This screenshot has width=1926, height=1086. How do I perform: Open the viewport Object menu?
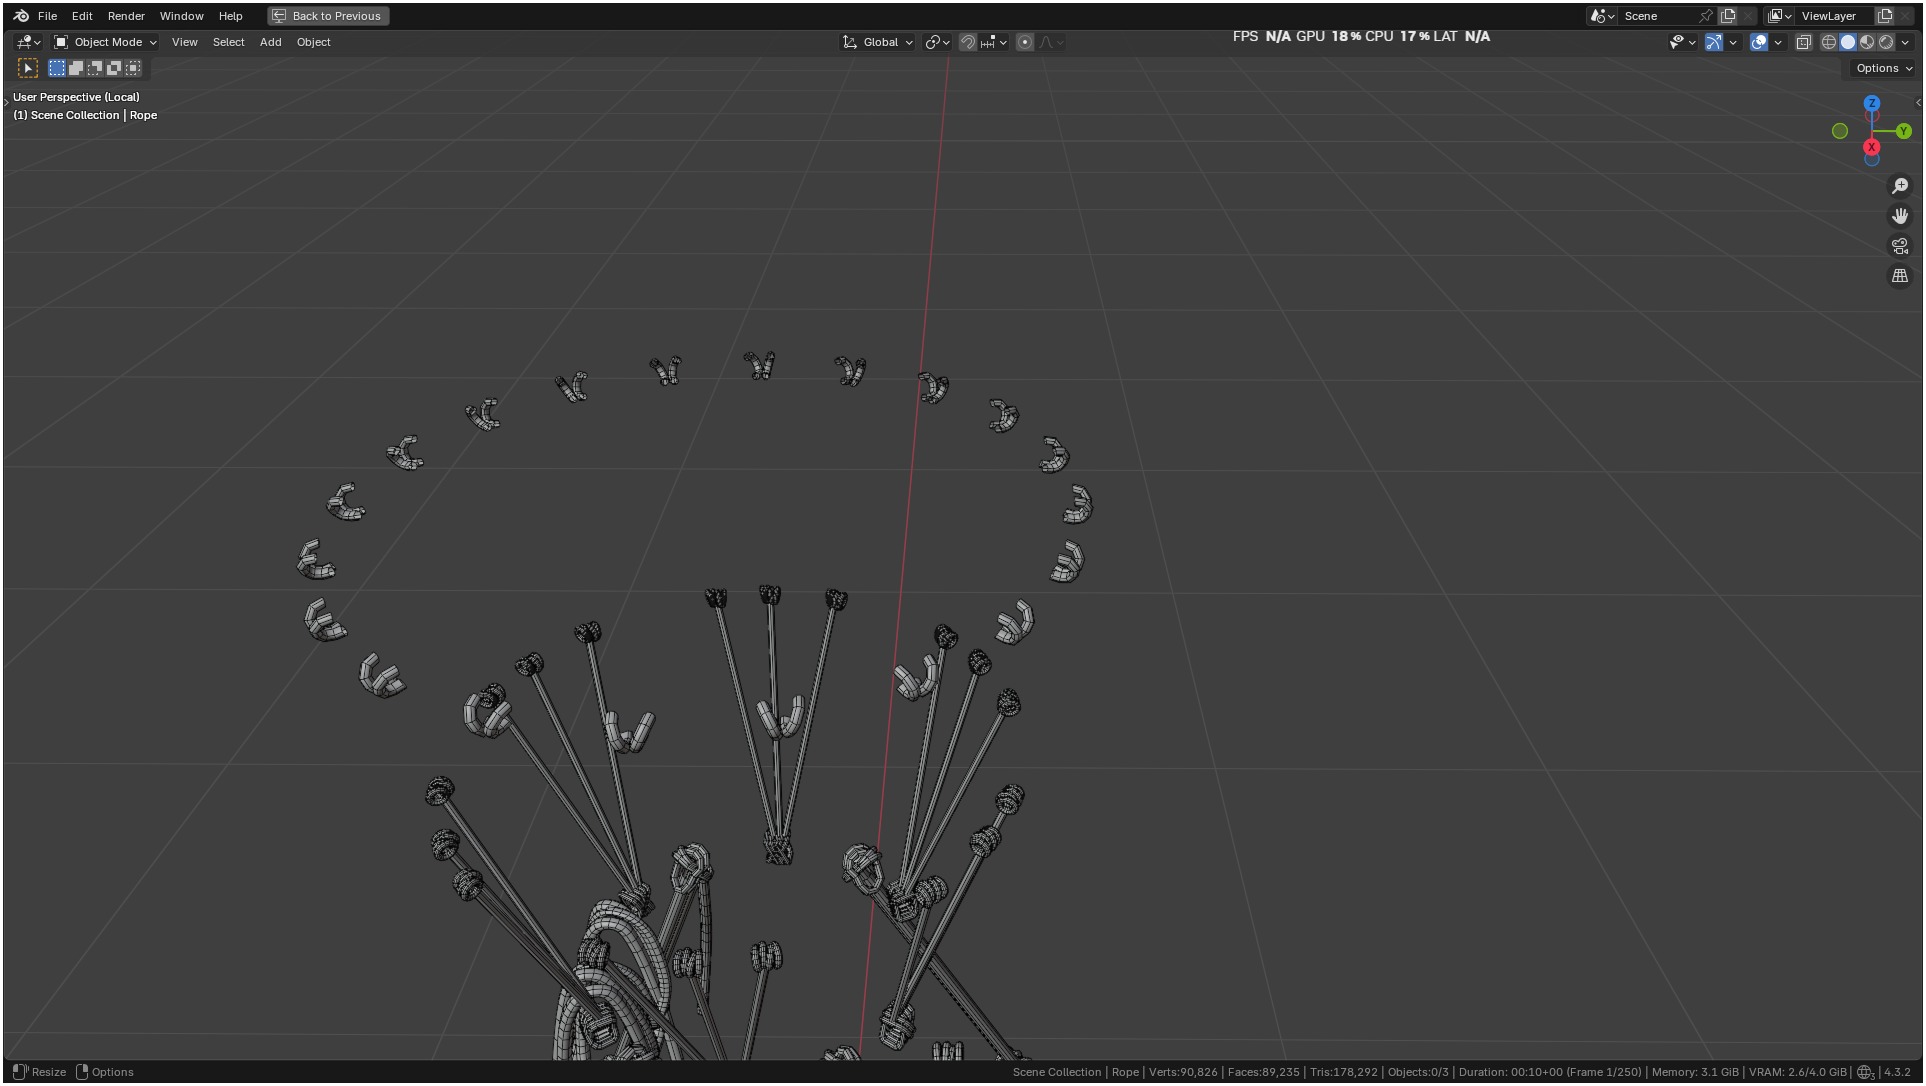[x=313, y=42]
